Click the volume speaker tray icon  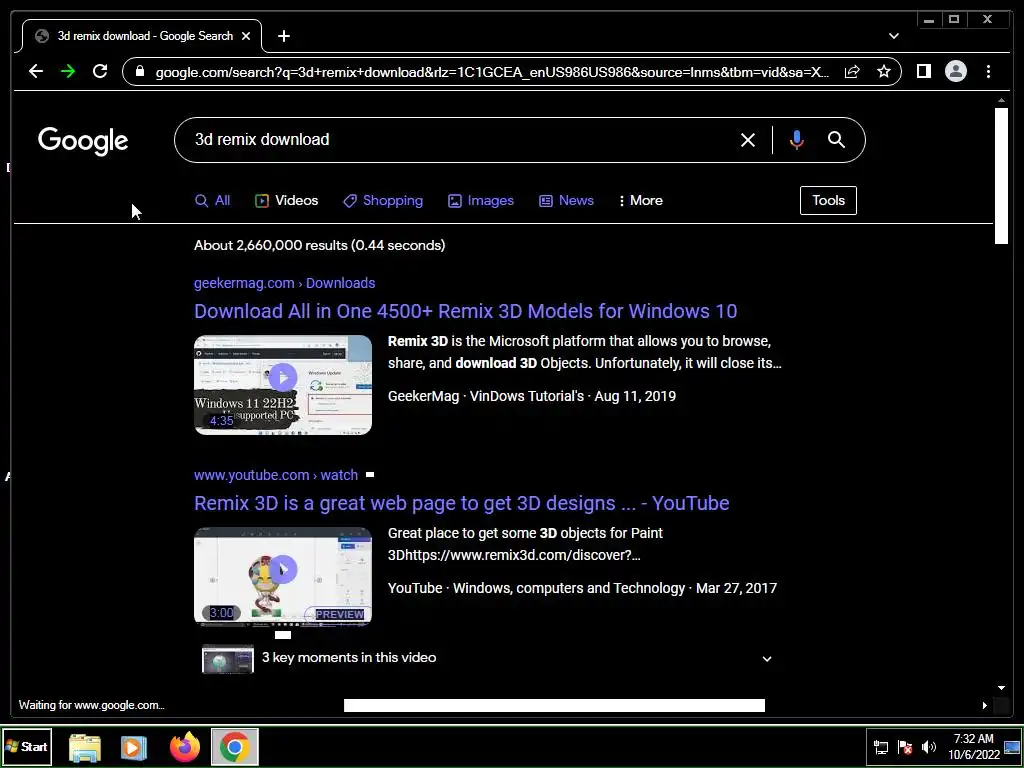[928, 747]
